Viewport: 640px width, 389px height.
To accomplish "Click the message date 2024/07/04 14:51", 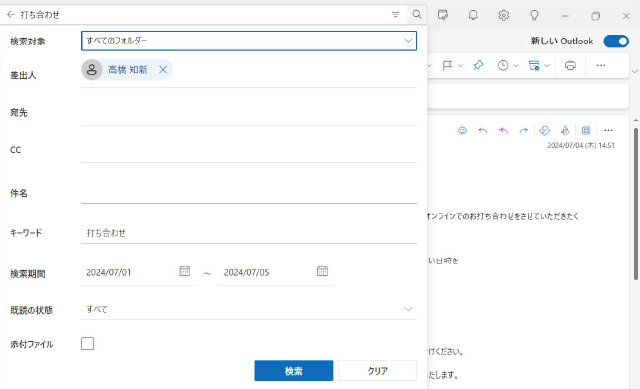I will [581, 145].
